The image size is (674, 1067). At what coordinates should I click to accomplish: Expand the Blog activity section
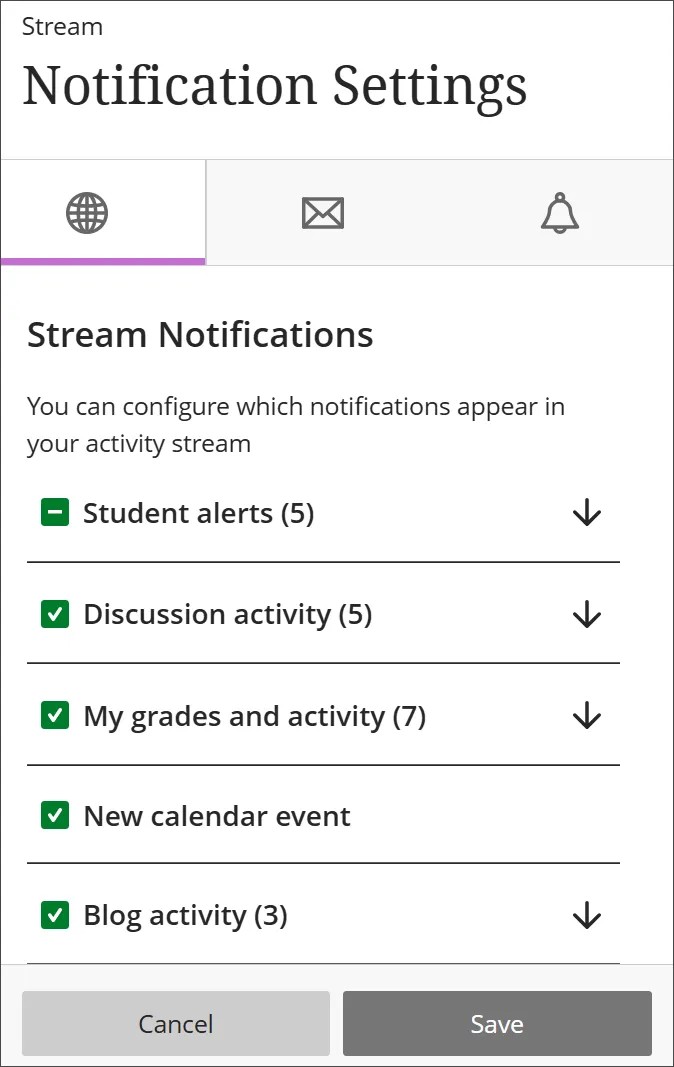(586, 916)
